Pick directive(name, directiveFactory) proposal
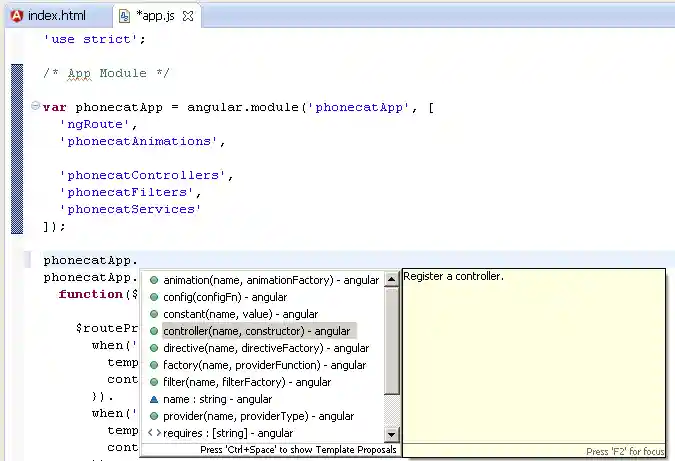The image size is (675, 461). click(266, 348)
